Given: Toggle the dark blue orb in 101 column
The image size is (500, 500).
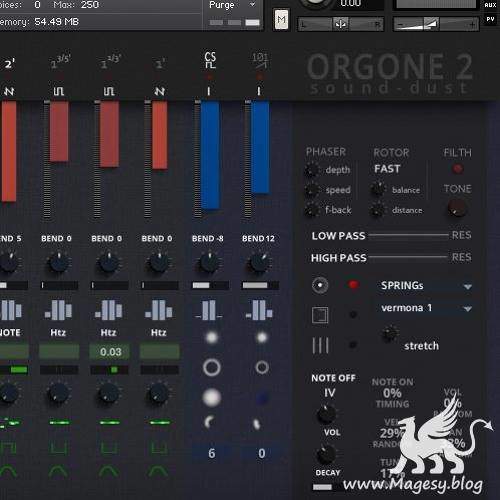Looking at the screenshot, I should (x=262, y=398).
